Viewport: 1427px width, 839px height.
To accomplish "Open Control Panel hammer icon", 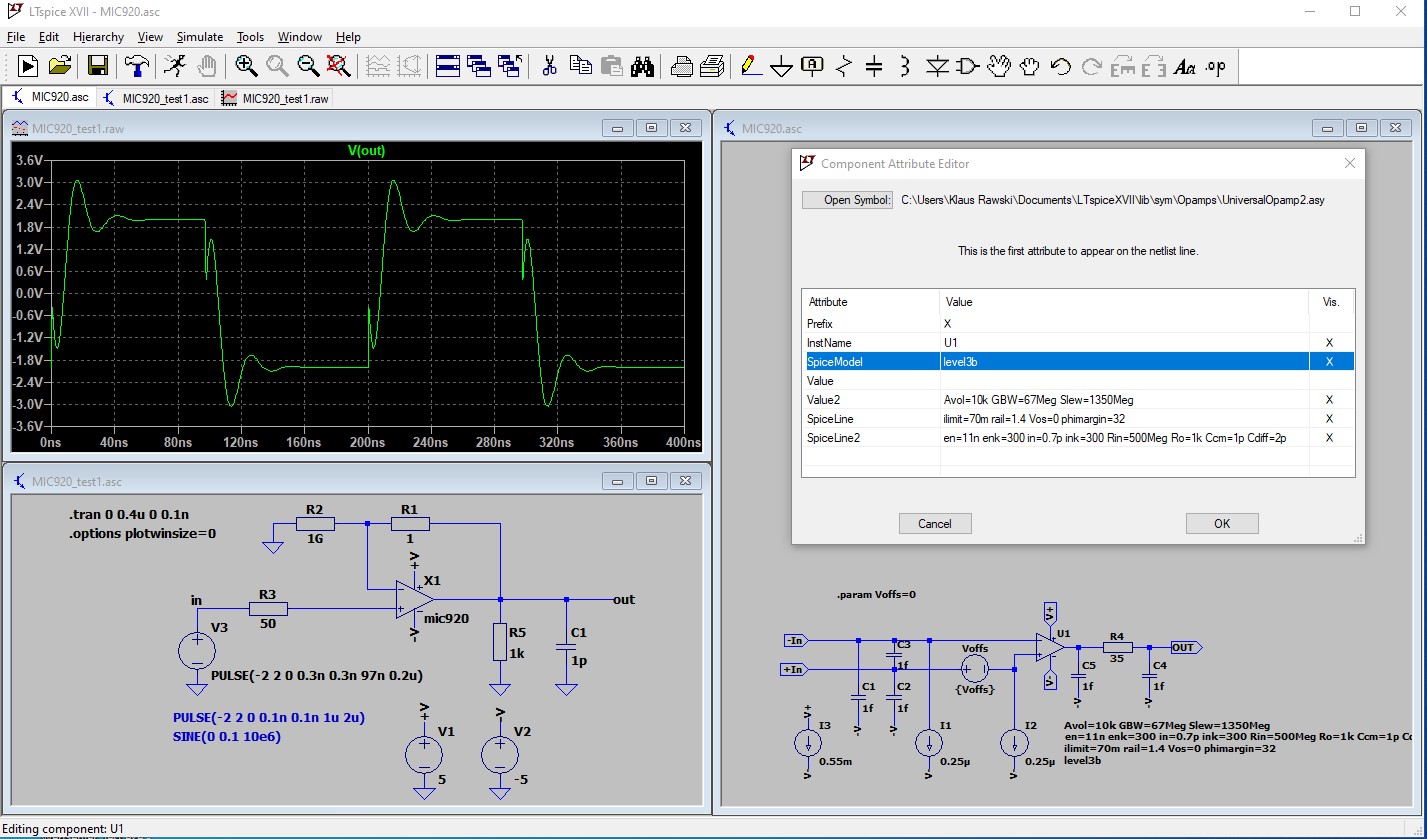I will tap(136, 66).
